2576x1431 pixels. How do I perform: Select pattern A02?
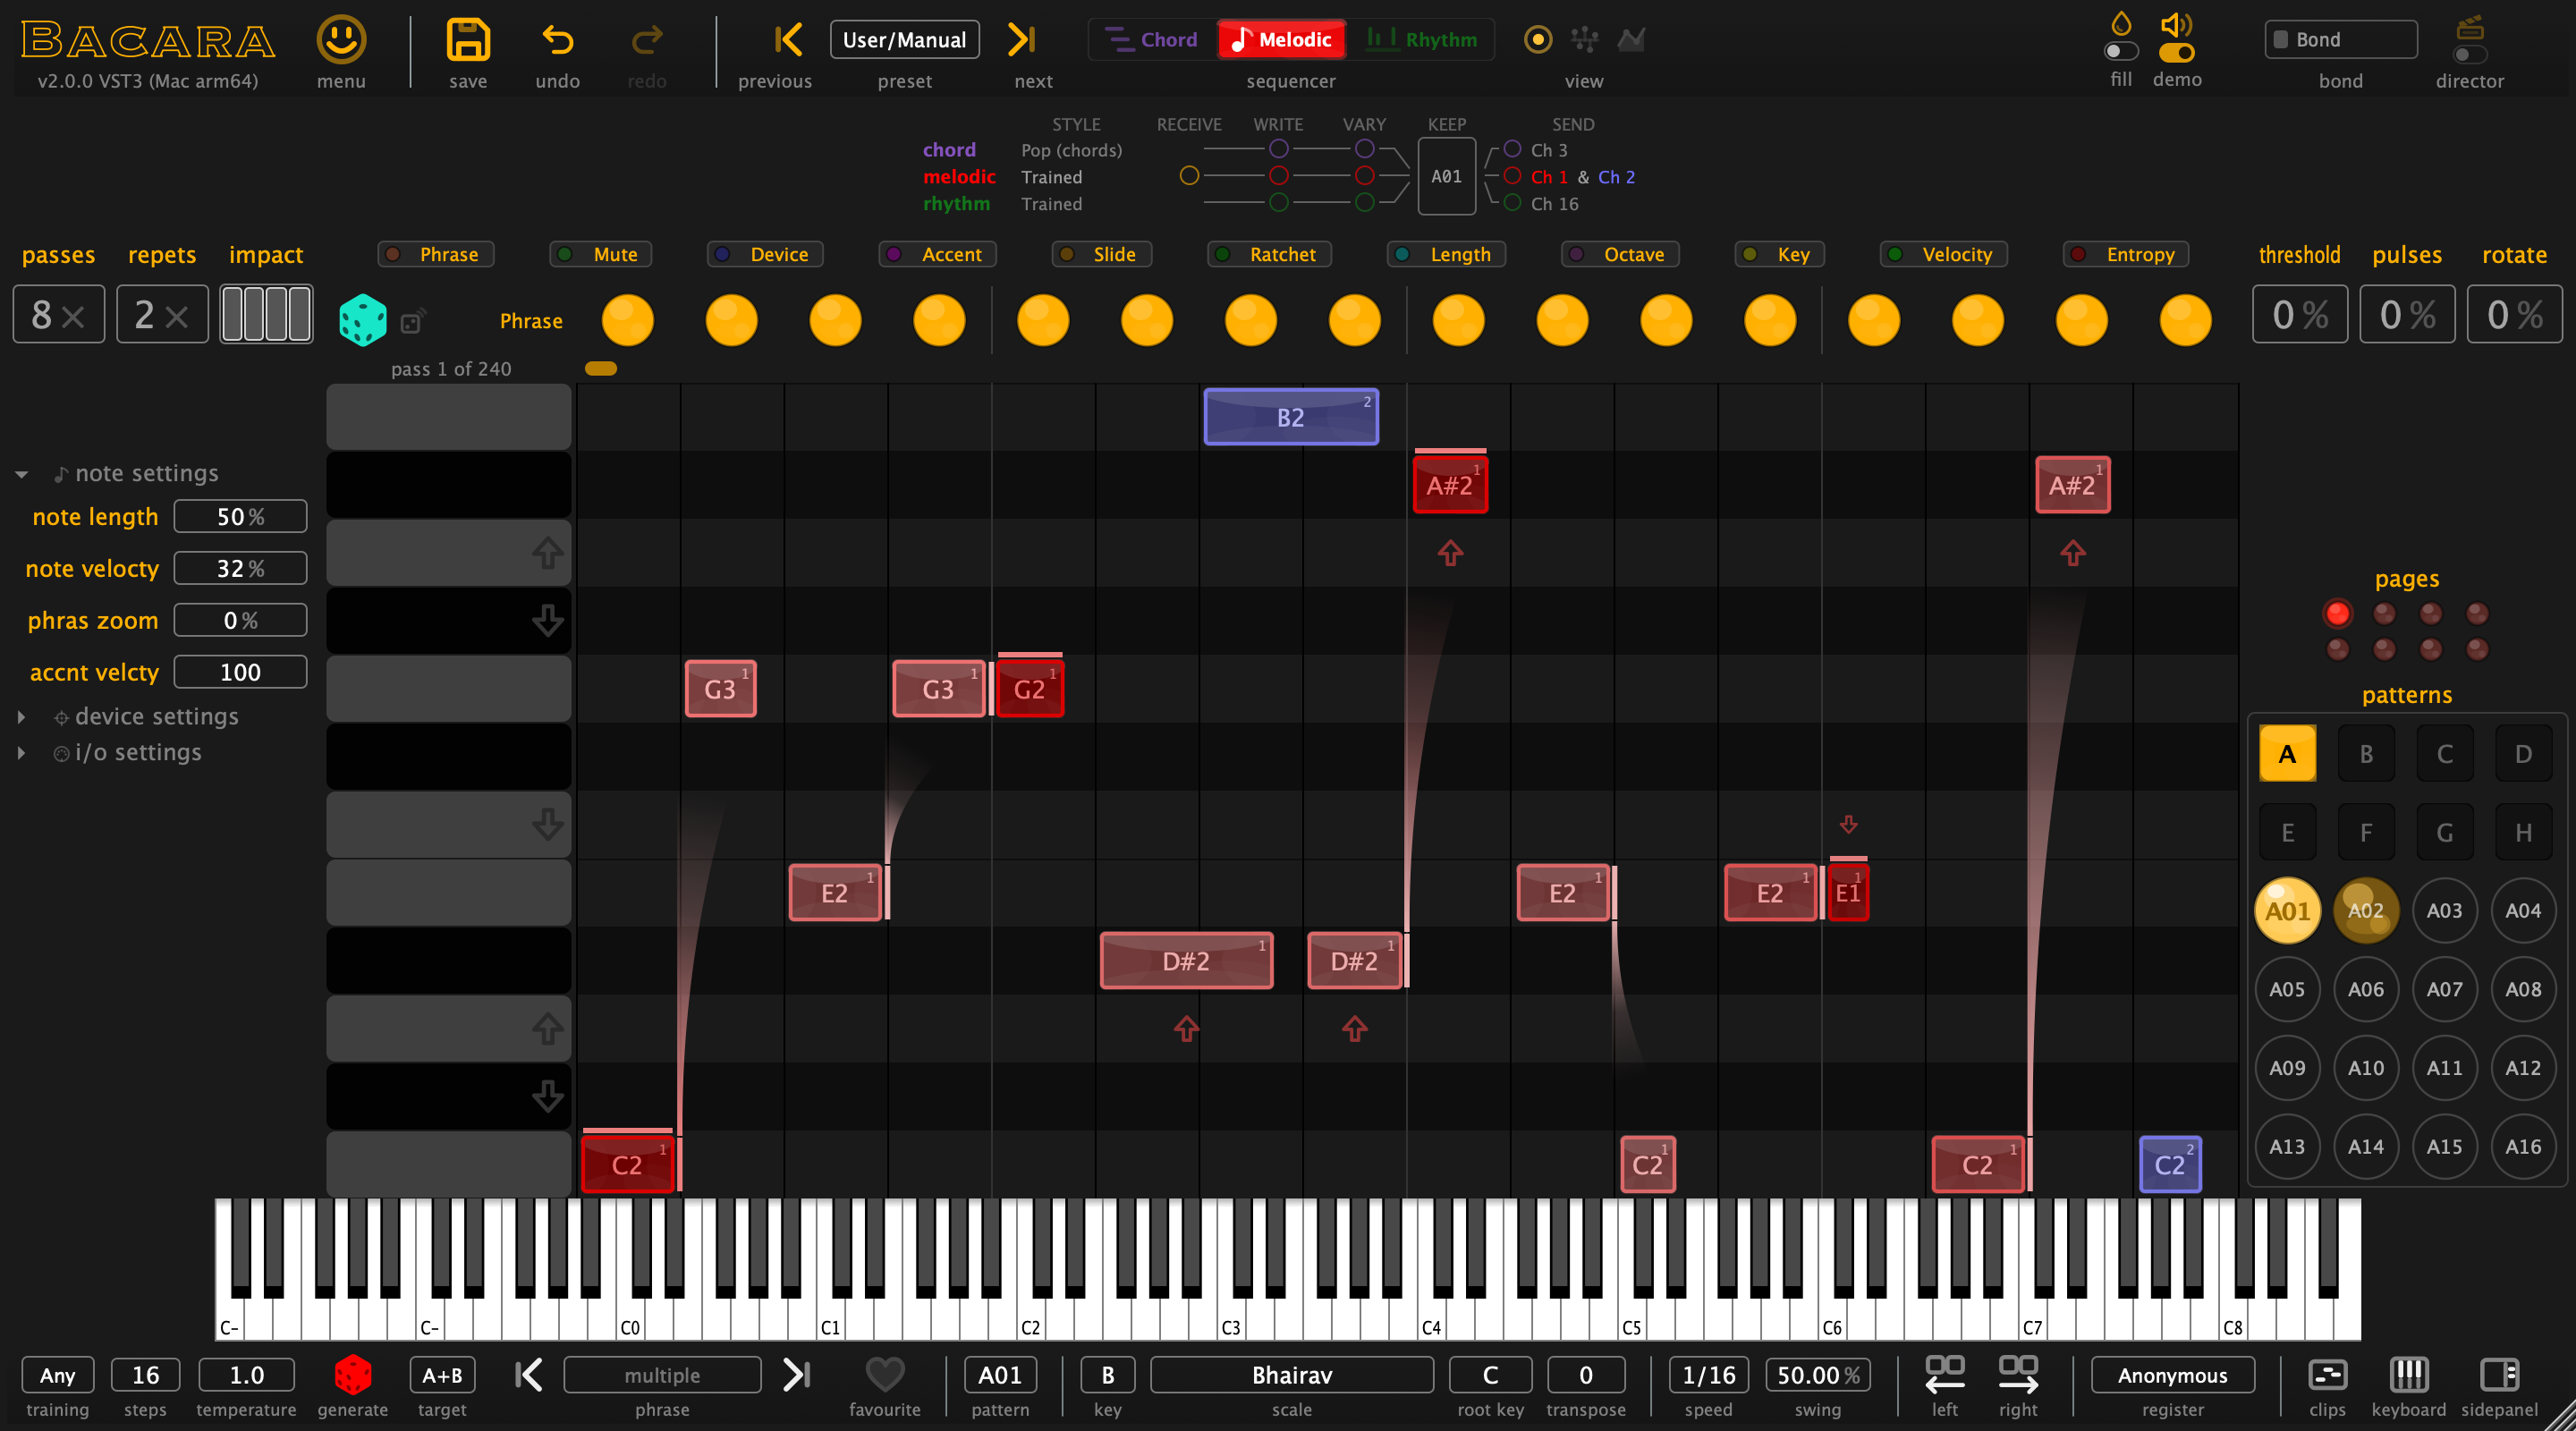click(2365, 911)
